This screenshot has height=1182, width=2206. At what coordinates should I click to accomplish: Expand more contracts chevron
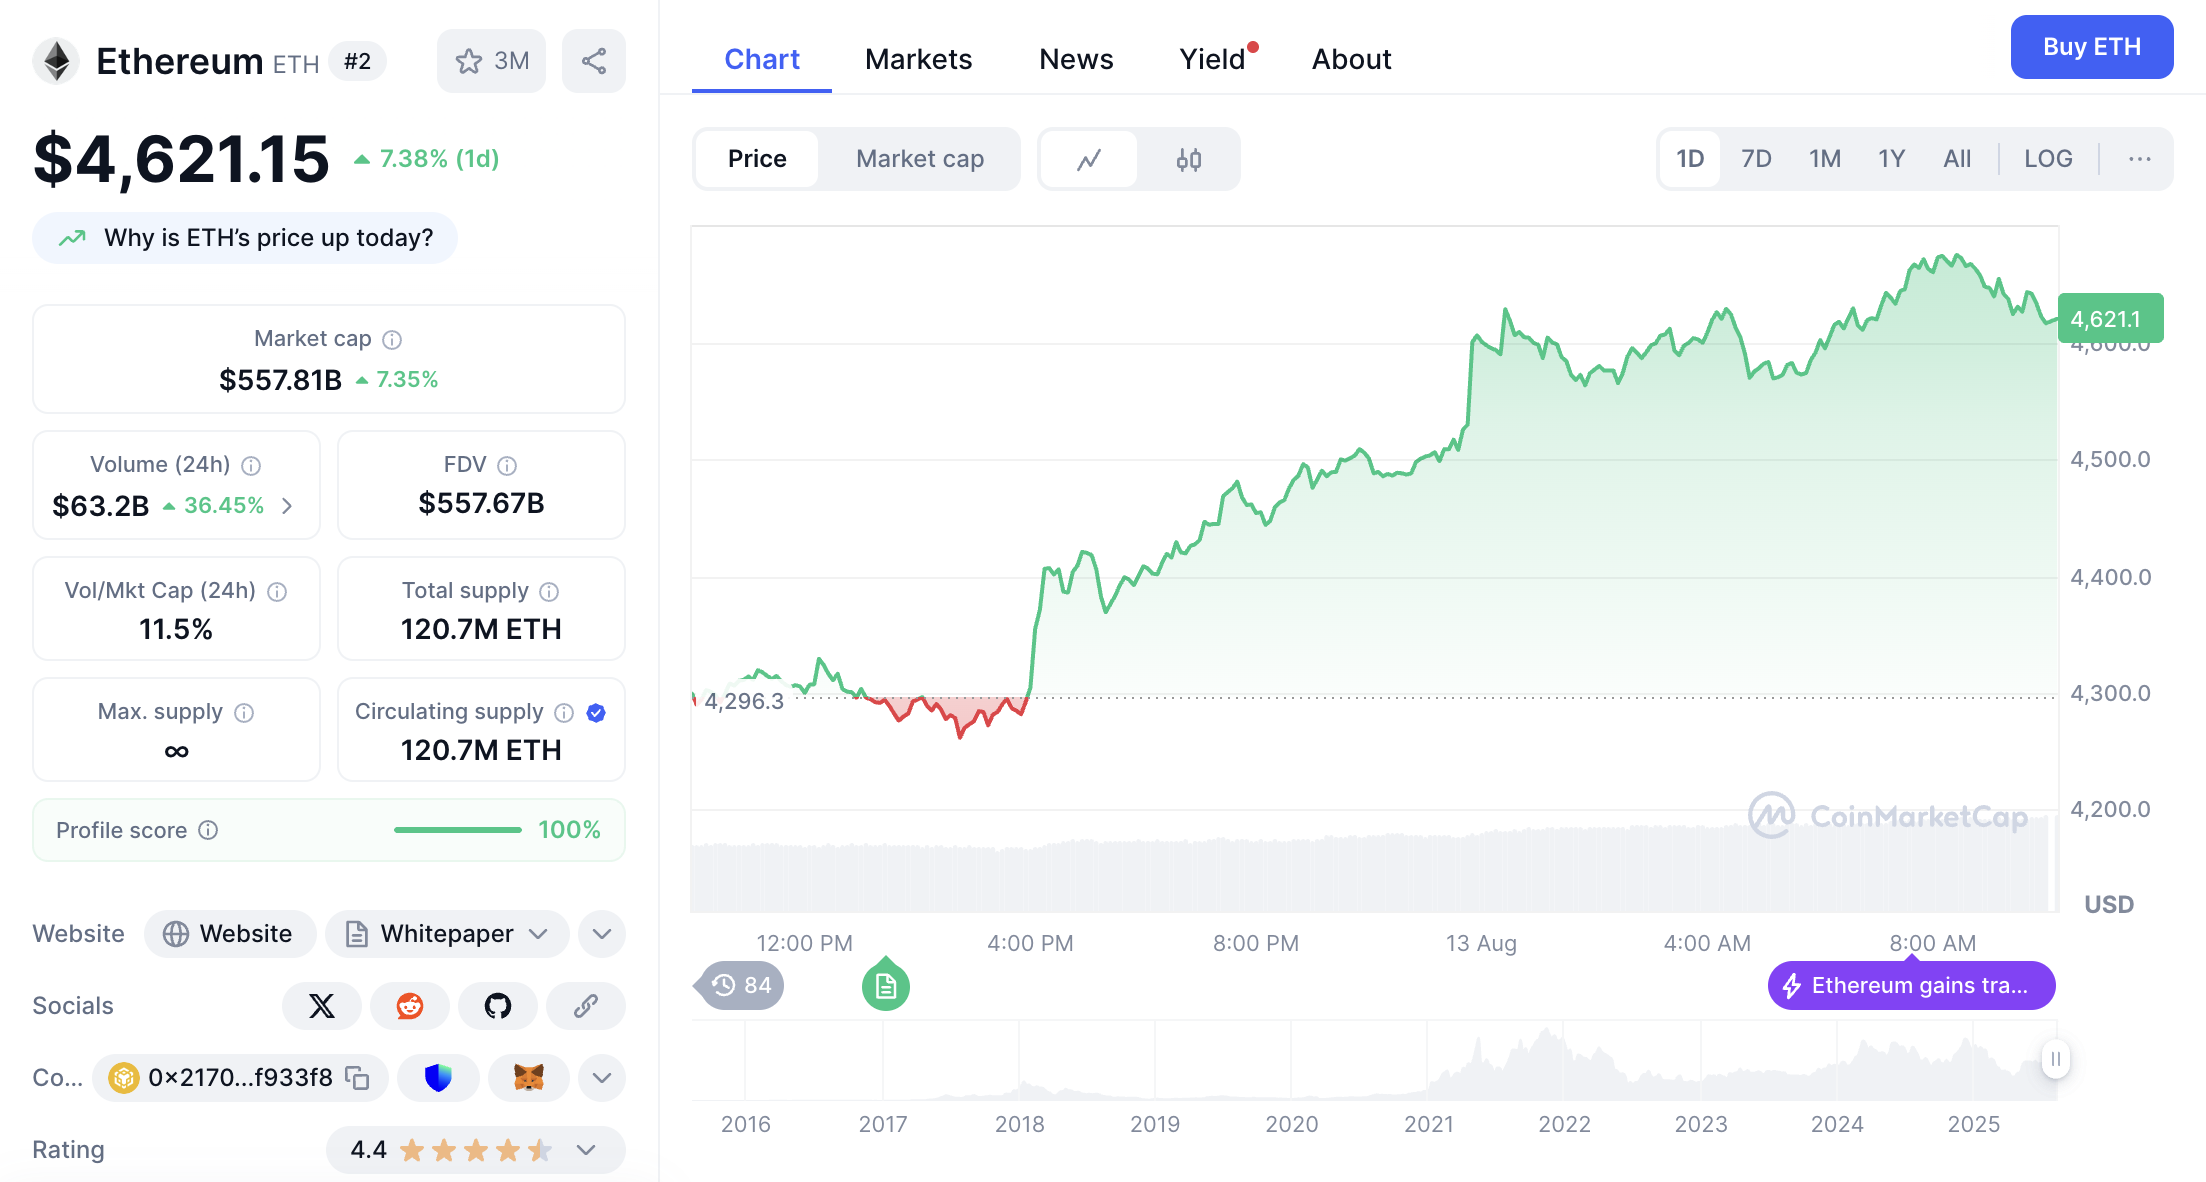[x=602, y=1078]
